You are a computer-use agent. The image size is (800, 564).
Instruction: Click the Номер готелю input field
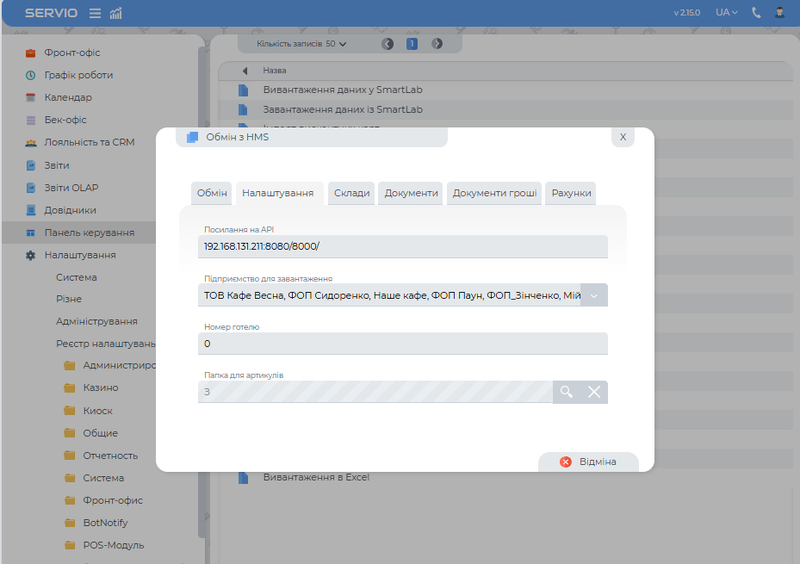[402, 344]
